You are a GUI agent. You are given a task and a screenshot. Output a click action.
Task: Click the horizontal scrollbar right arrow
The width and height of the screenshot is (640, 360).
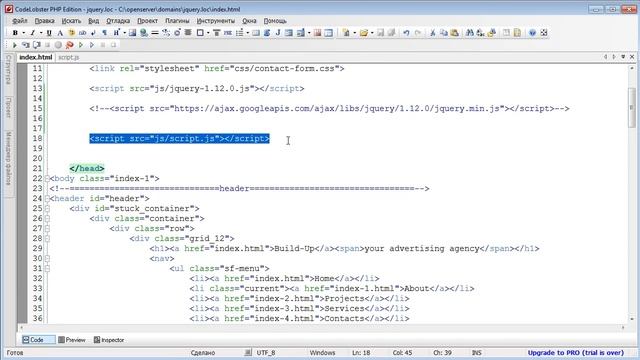[623, 327]
